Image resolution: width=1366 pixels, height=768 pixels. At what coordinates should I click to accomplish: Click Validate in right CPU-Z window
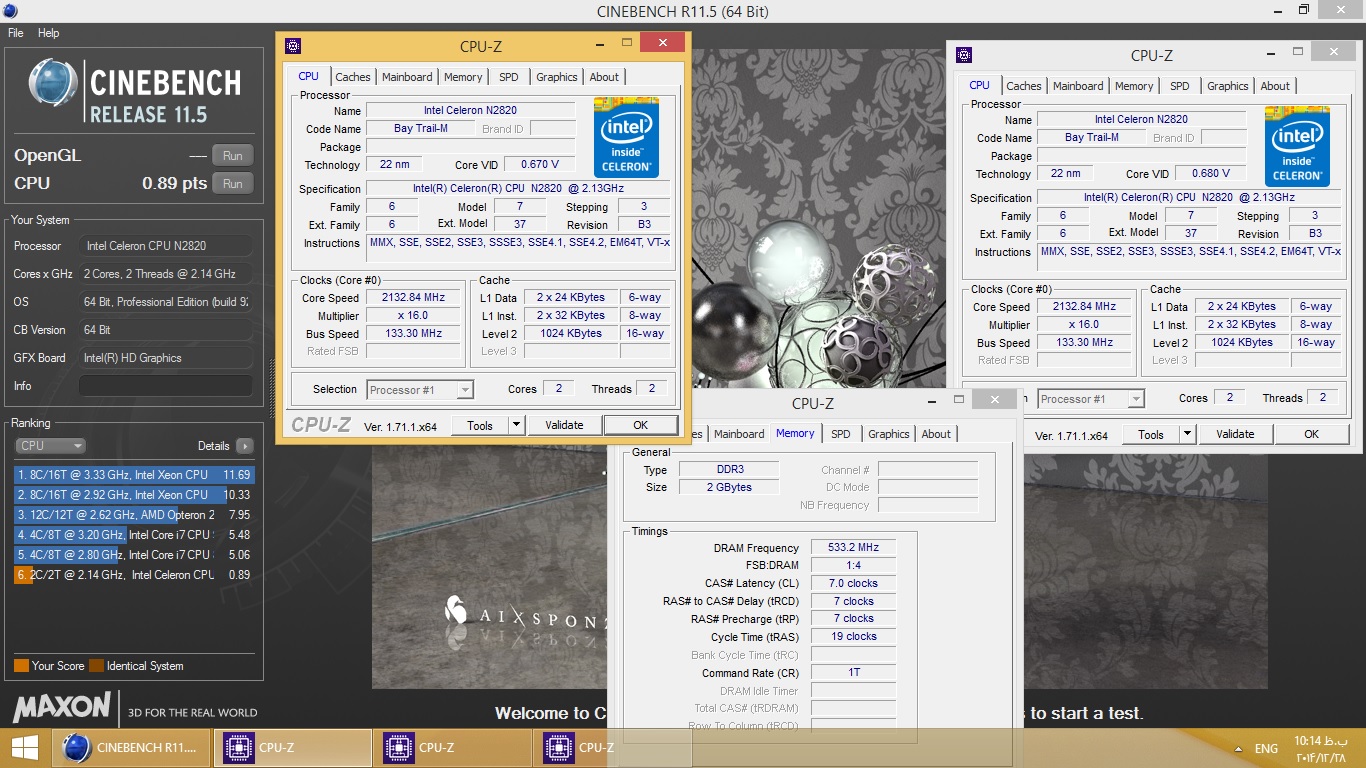pyautogui.click(x=1235, y=434)
